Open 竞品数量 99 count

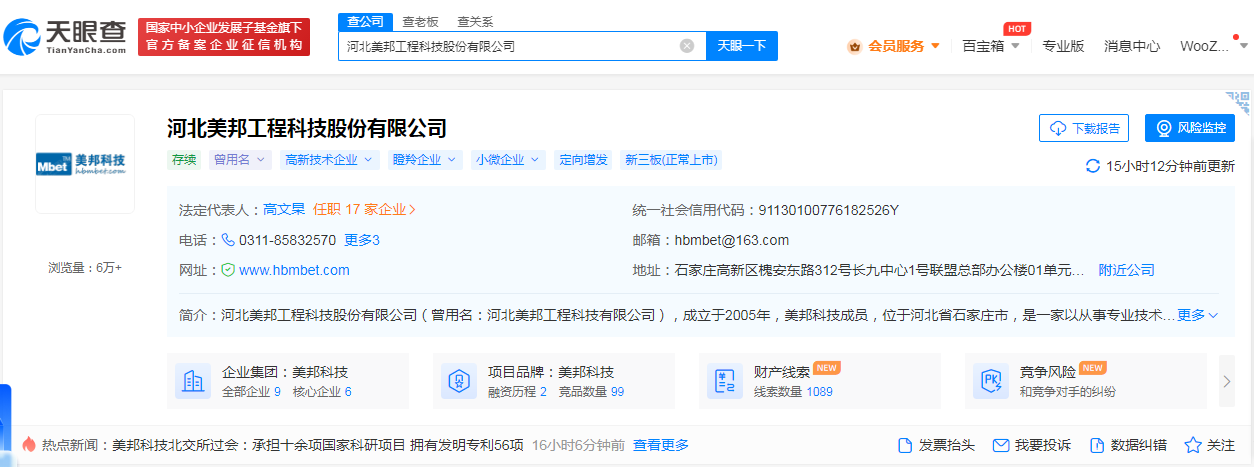[x=591, y=392]
